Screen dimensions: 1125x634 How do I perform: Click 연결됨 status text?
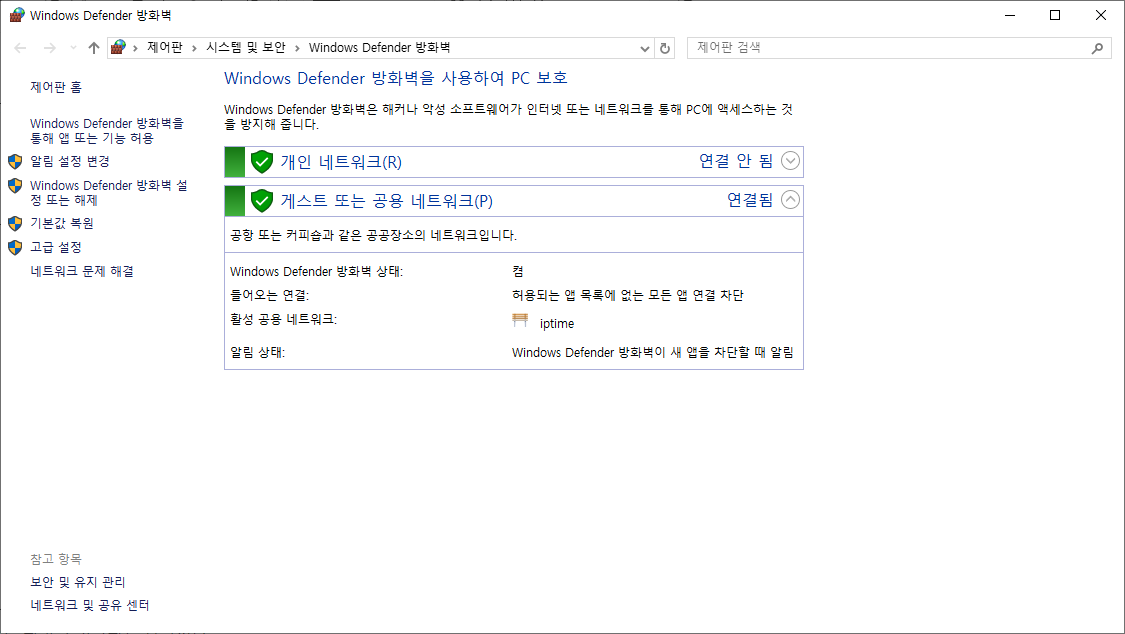click(x=750, y=199)
